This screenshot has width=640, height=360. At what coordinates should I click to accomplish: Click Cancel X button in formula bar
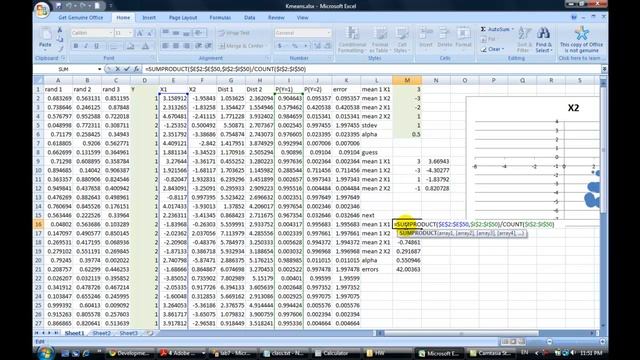tap(118, 69)
